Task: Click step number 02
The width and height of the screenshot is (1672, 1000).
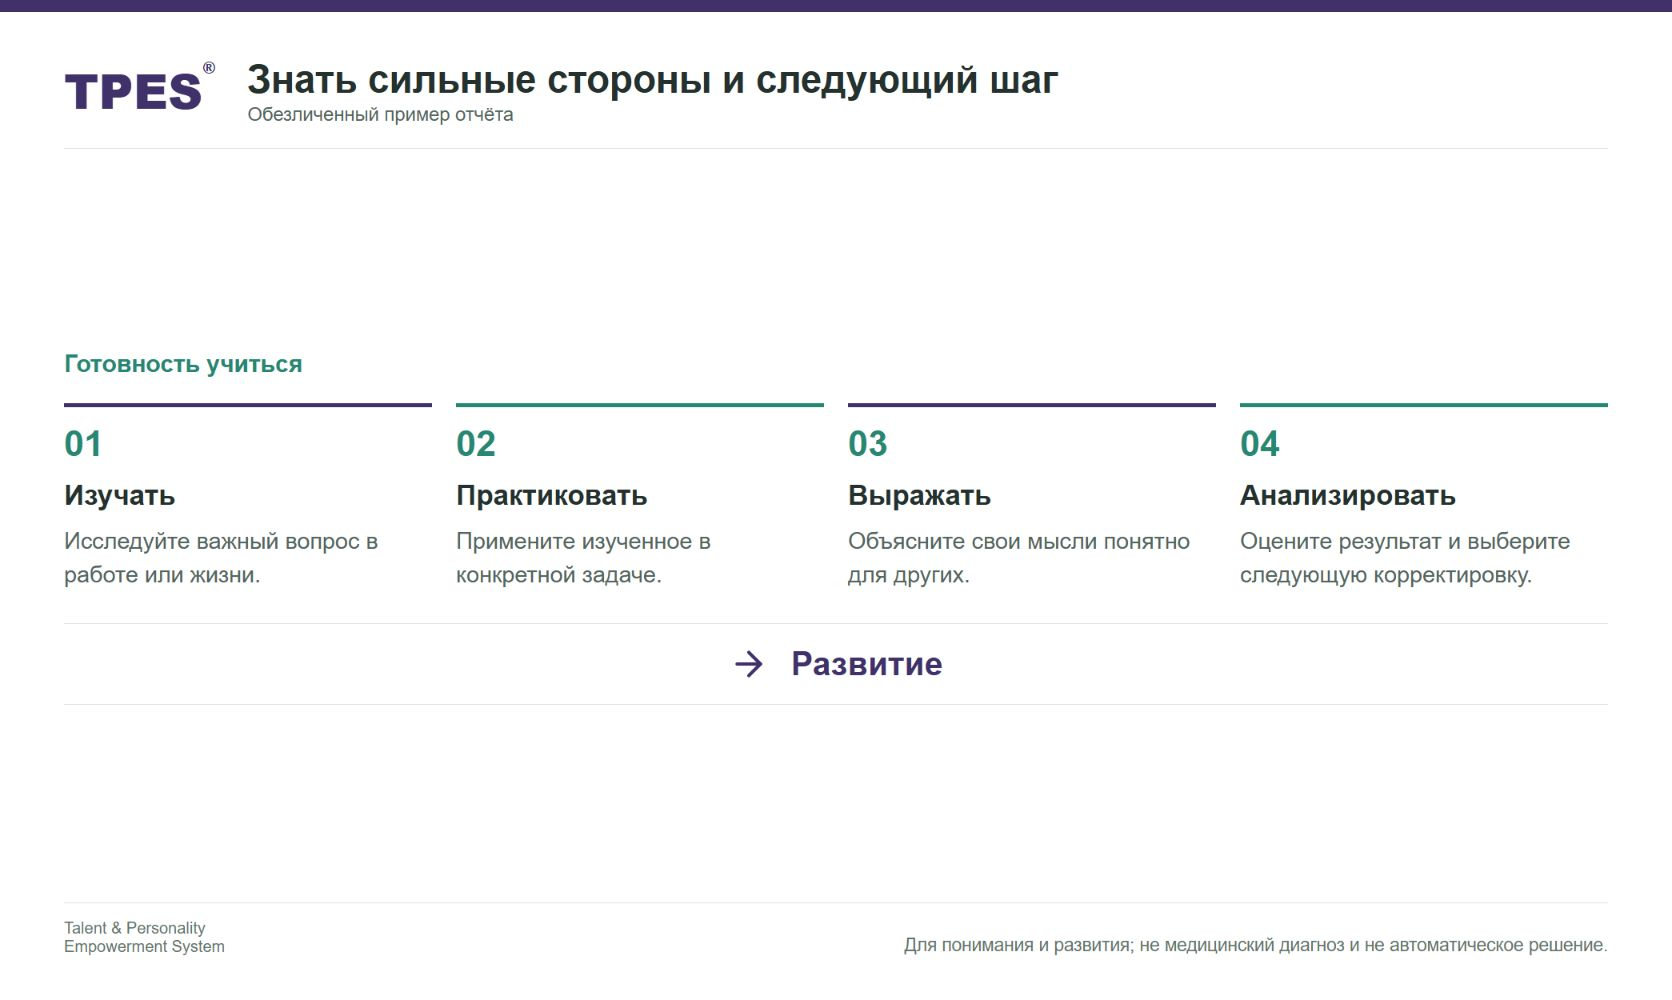Action: 476,444
